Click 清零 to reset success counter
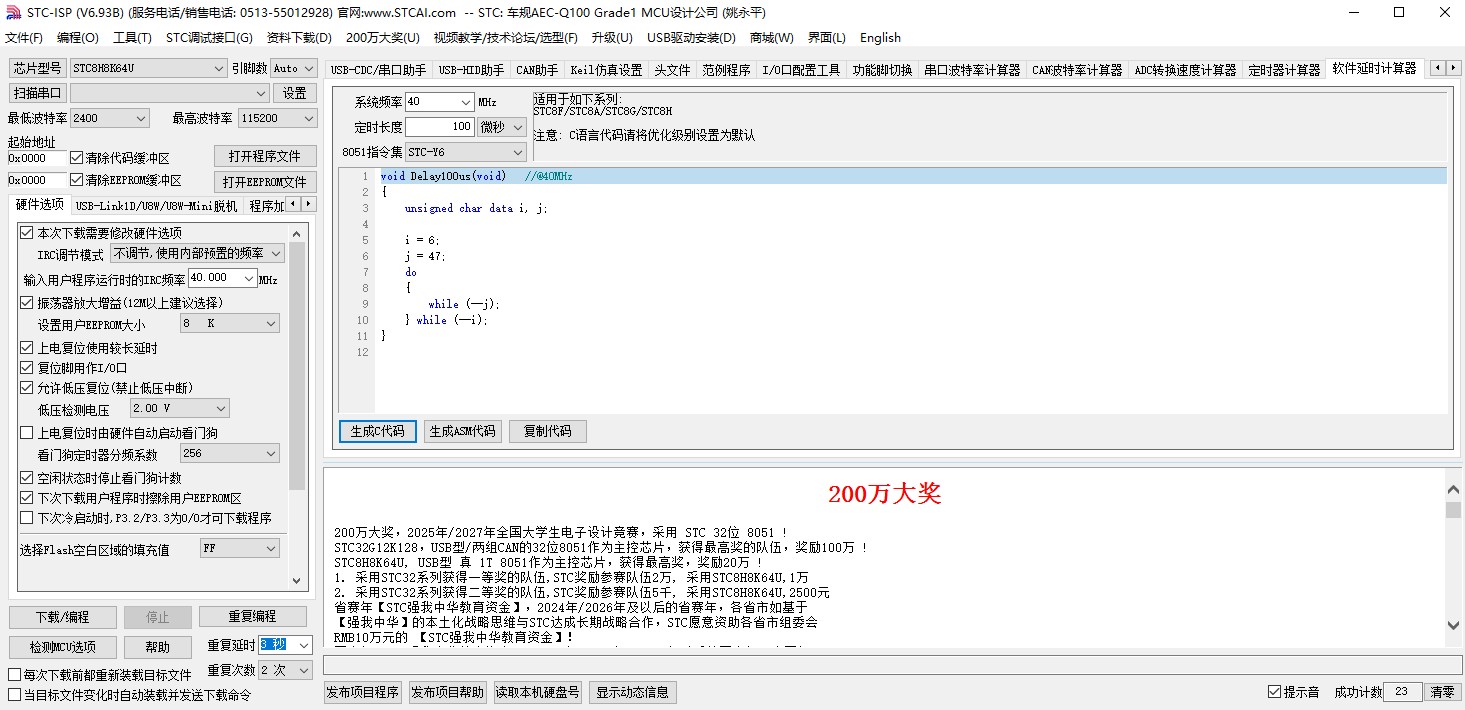Image resolution: width=1465 pixels, height=710 pixels. 1441,692
